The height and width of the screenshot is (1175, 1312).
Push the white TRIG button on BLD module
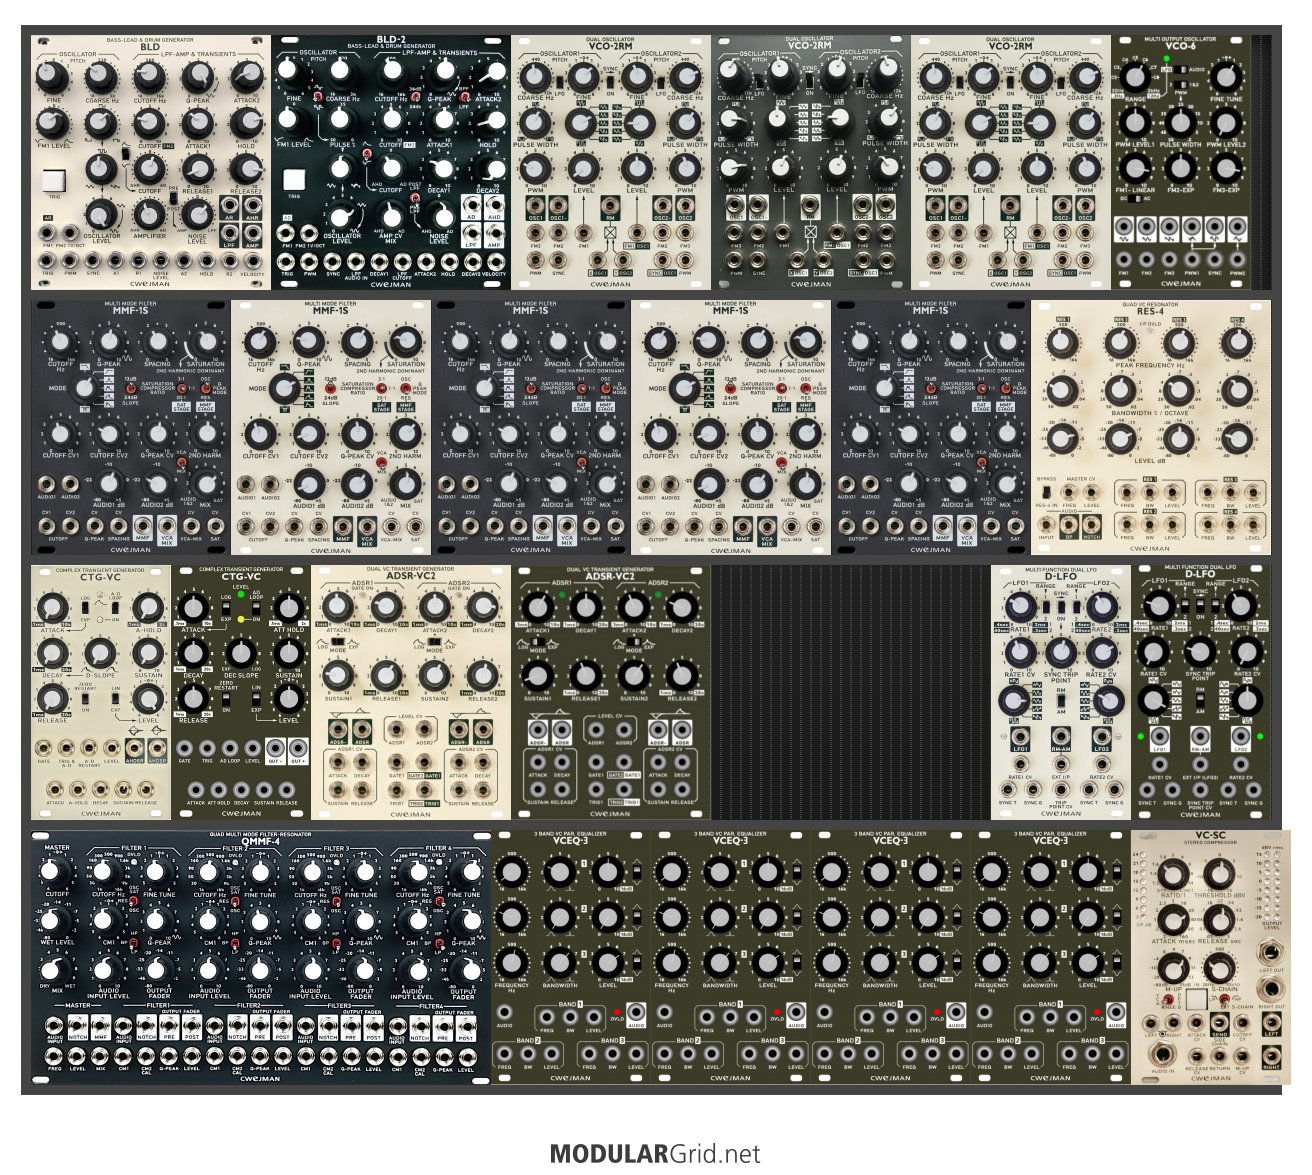[53, 181]
